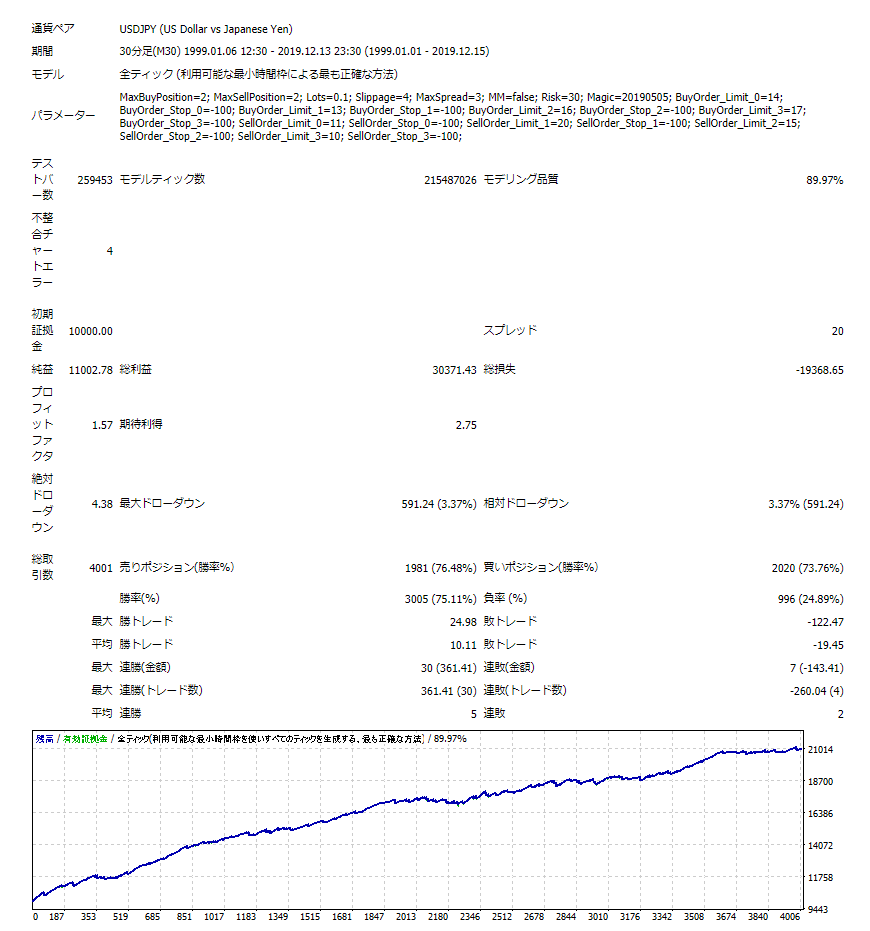Click the total trades value 4001
This screenshot has height=931, width=870.
pos(101,568)
